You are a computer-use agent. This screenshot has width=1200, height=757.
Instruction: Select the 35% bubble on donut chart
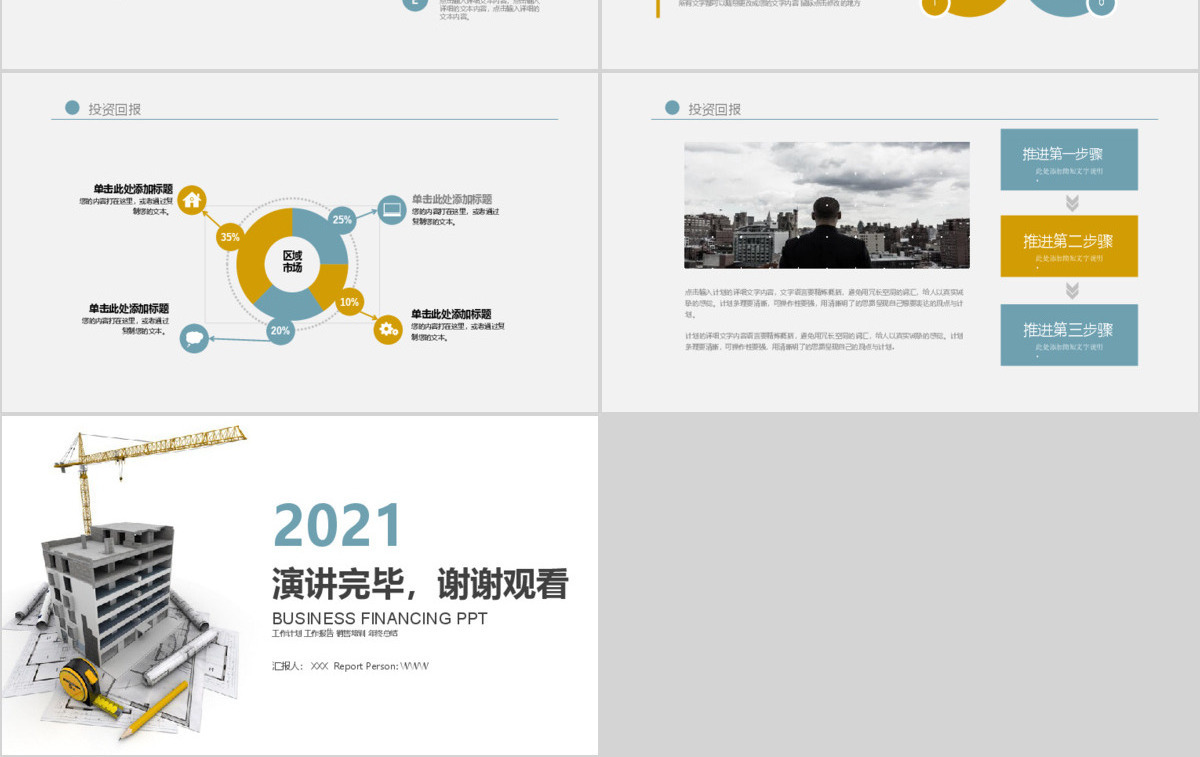230,237
